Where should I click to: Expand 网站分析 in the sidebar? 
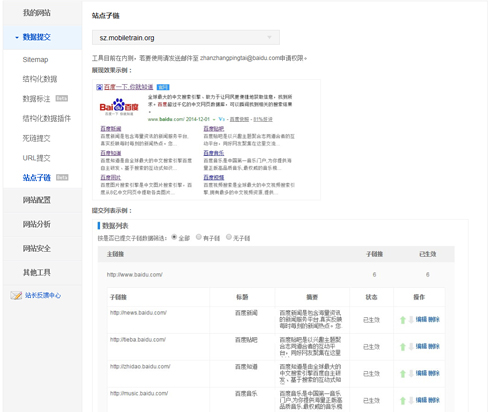pos(37,224)
